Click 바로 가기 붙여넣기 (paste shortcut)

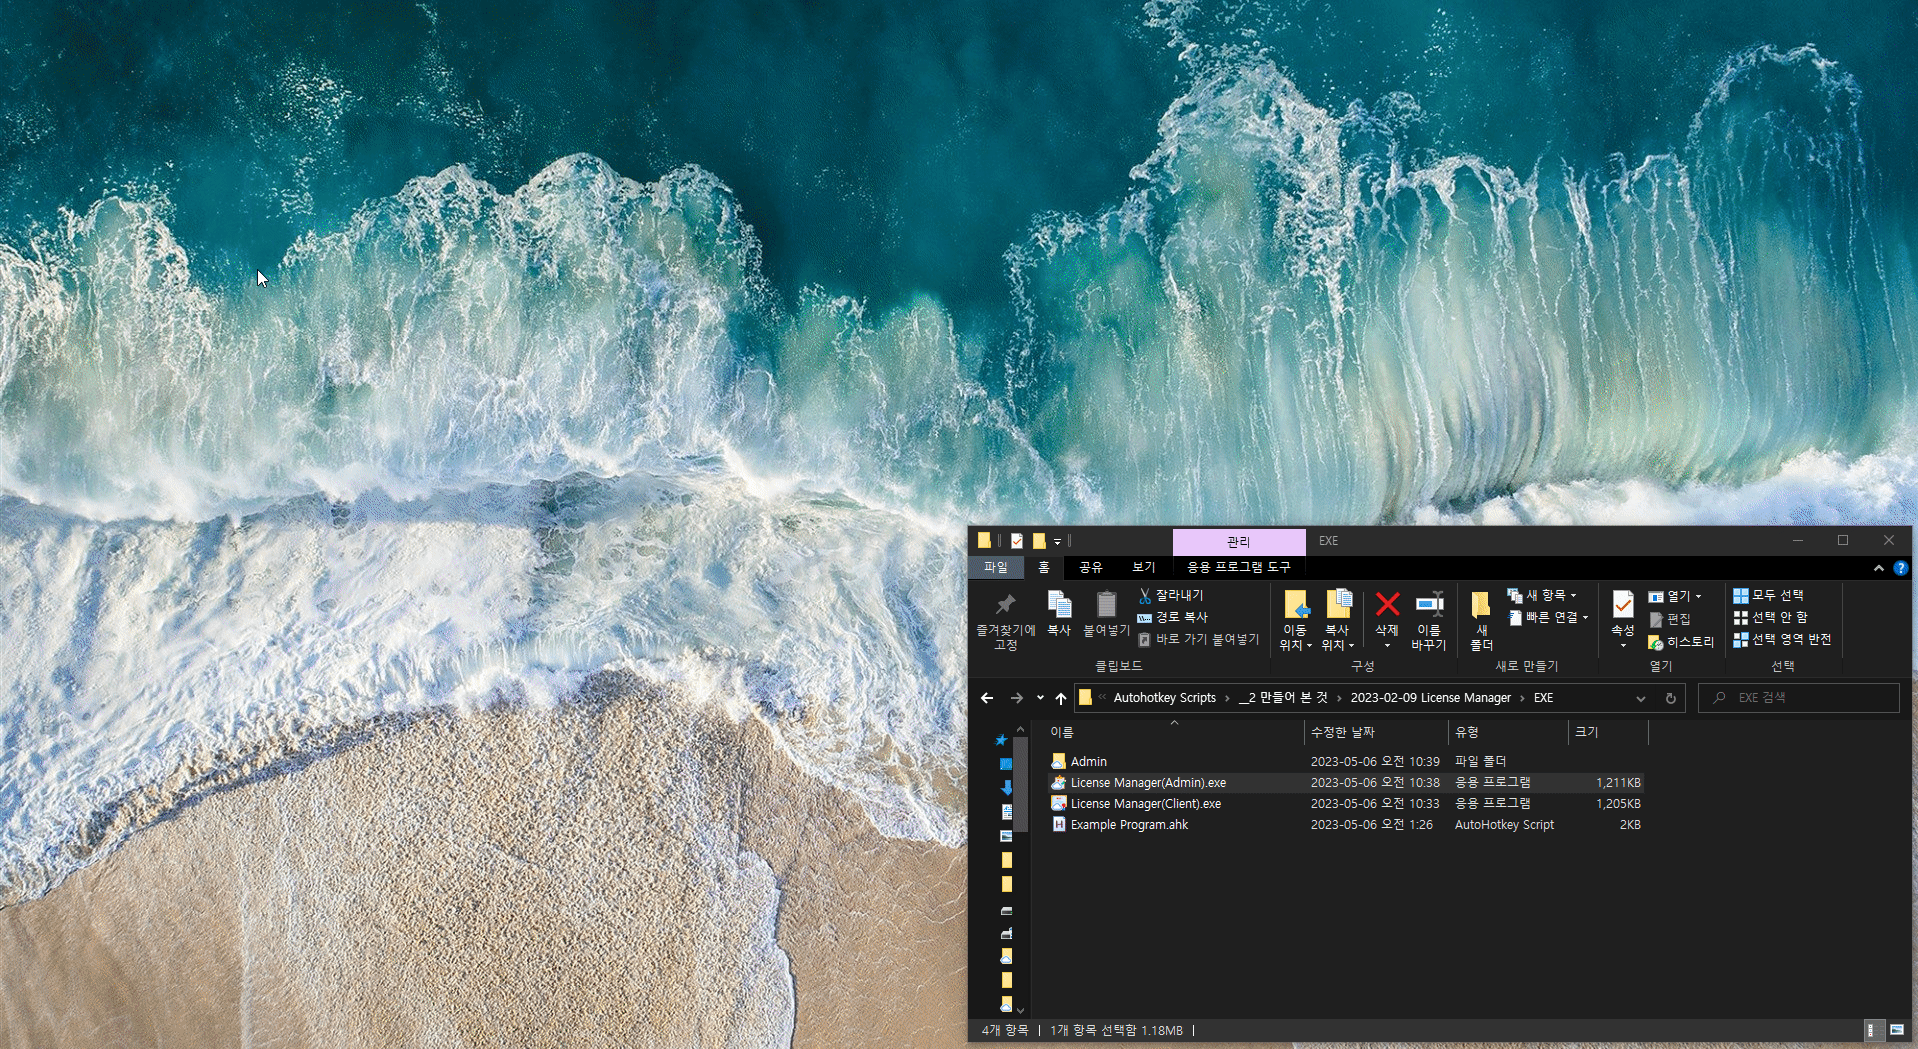[x=1198, y=639]
